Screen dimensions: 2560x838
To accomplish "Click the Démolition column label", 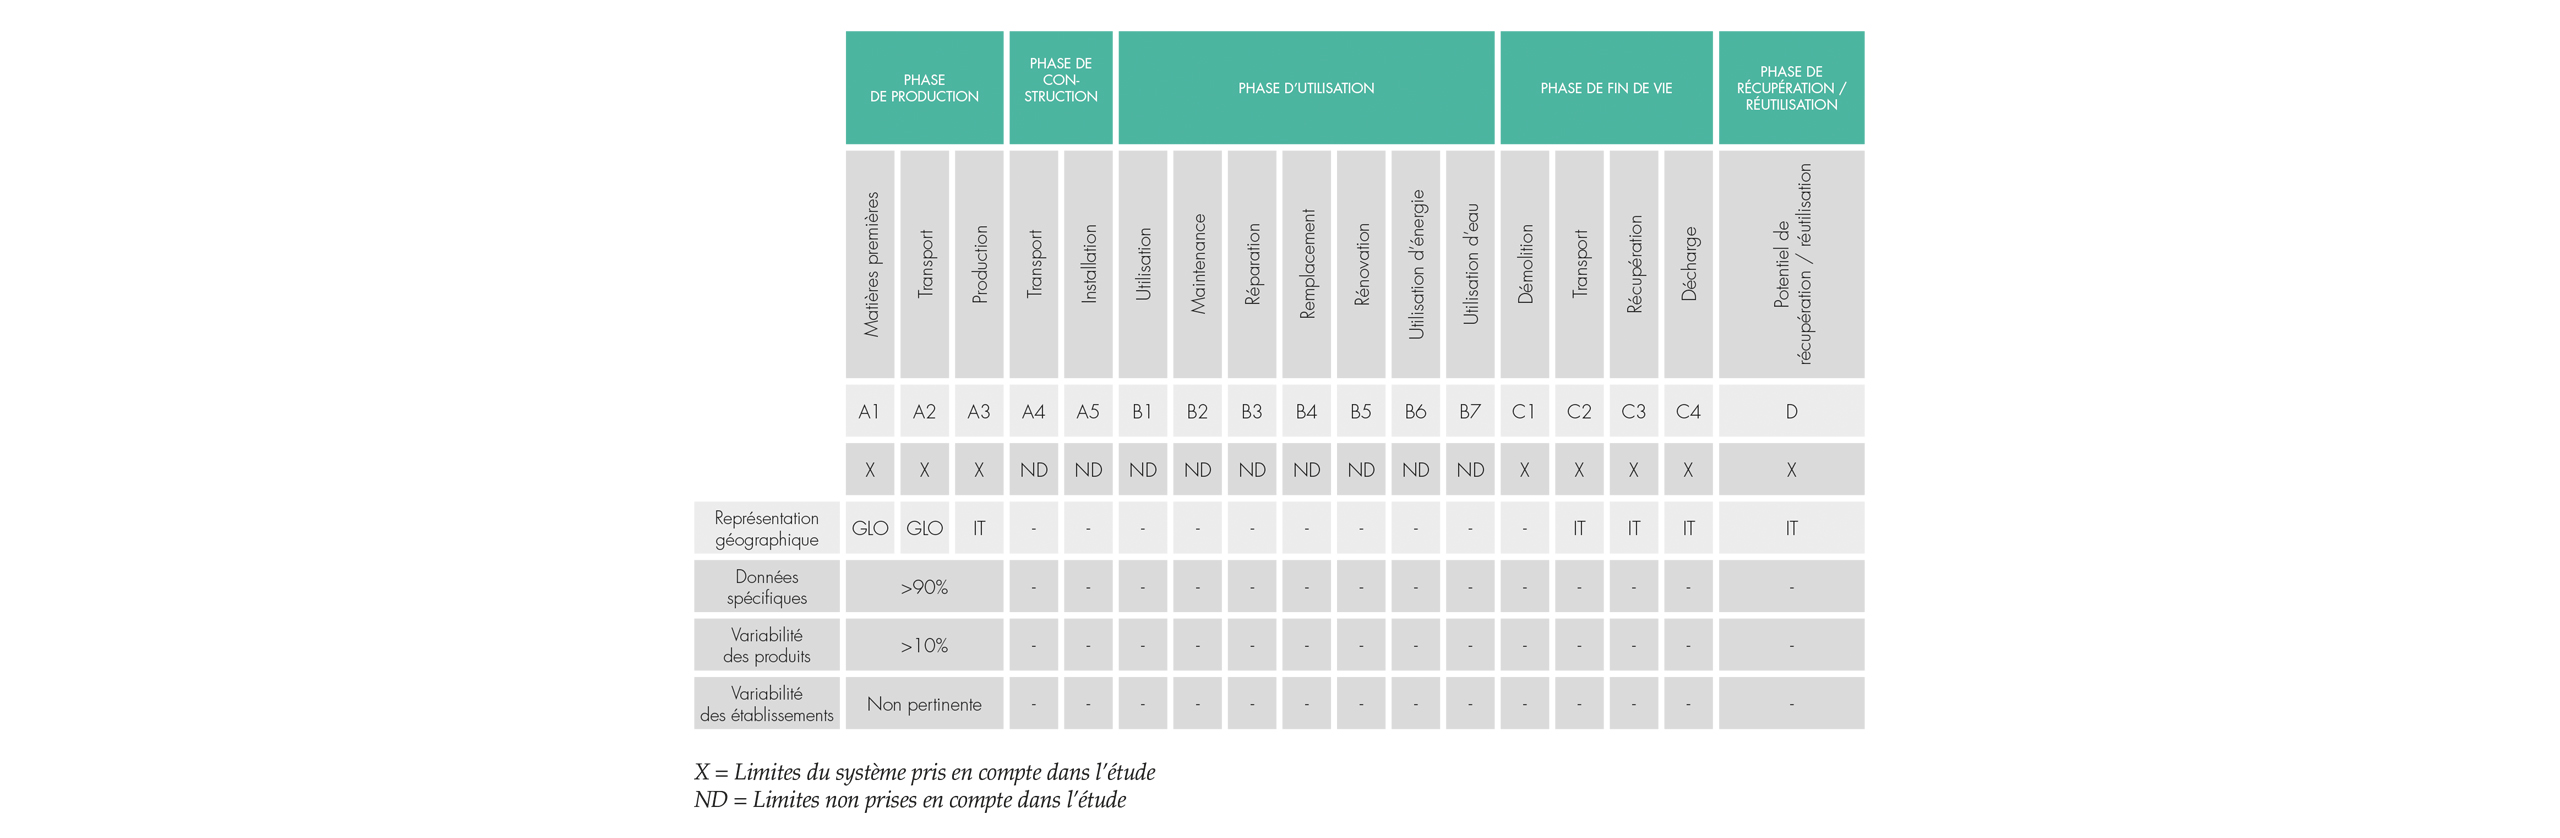I will 1524,264.
